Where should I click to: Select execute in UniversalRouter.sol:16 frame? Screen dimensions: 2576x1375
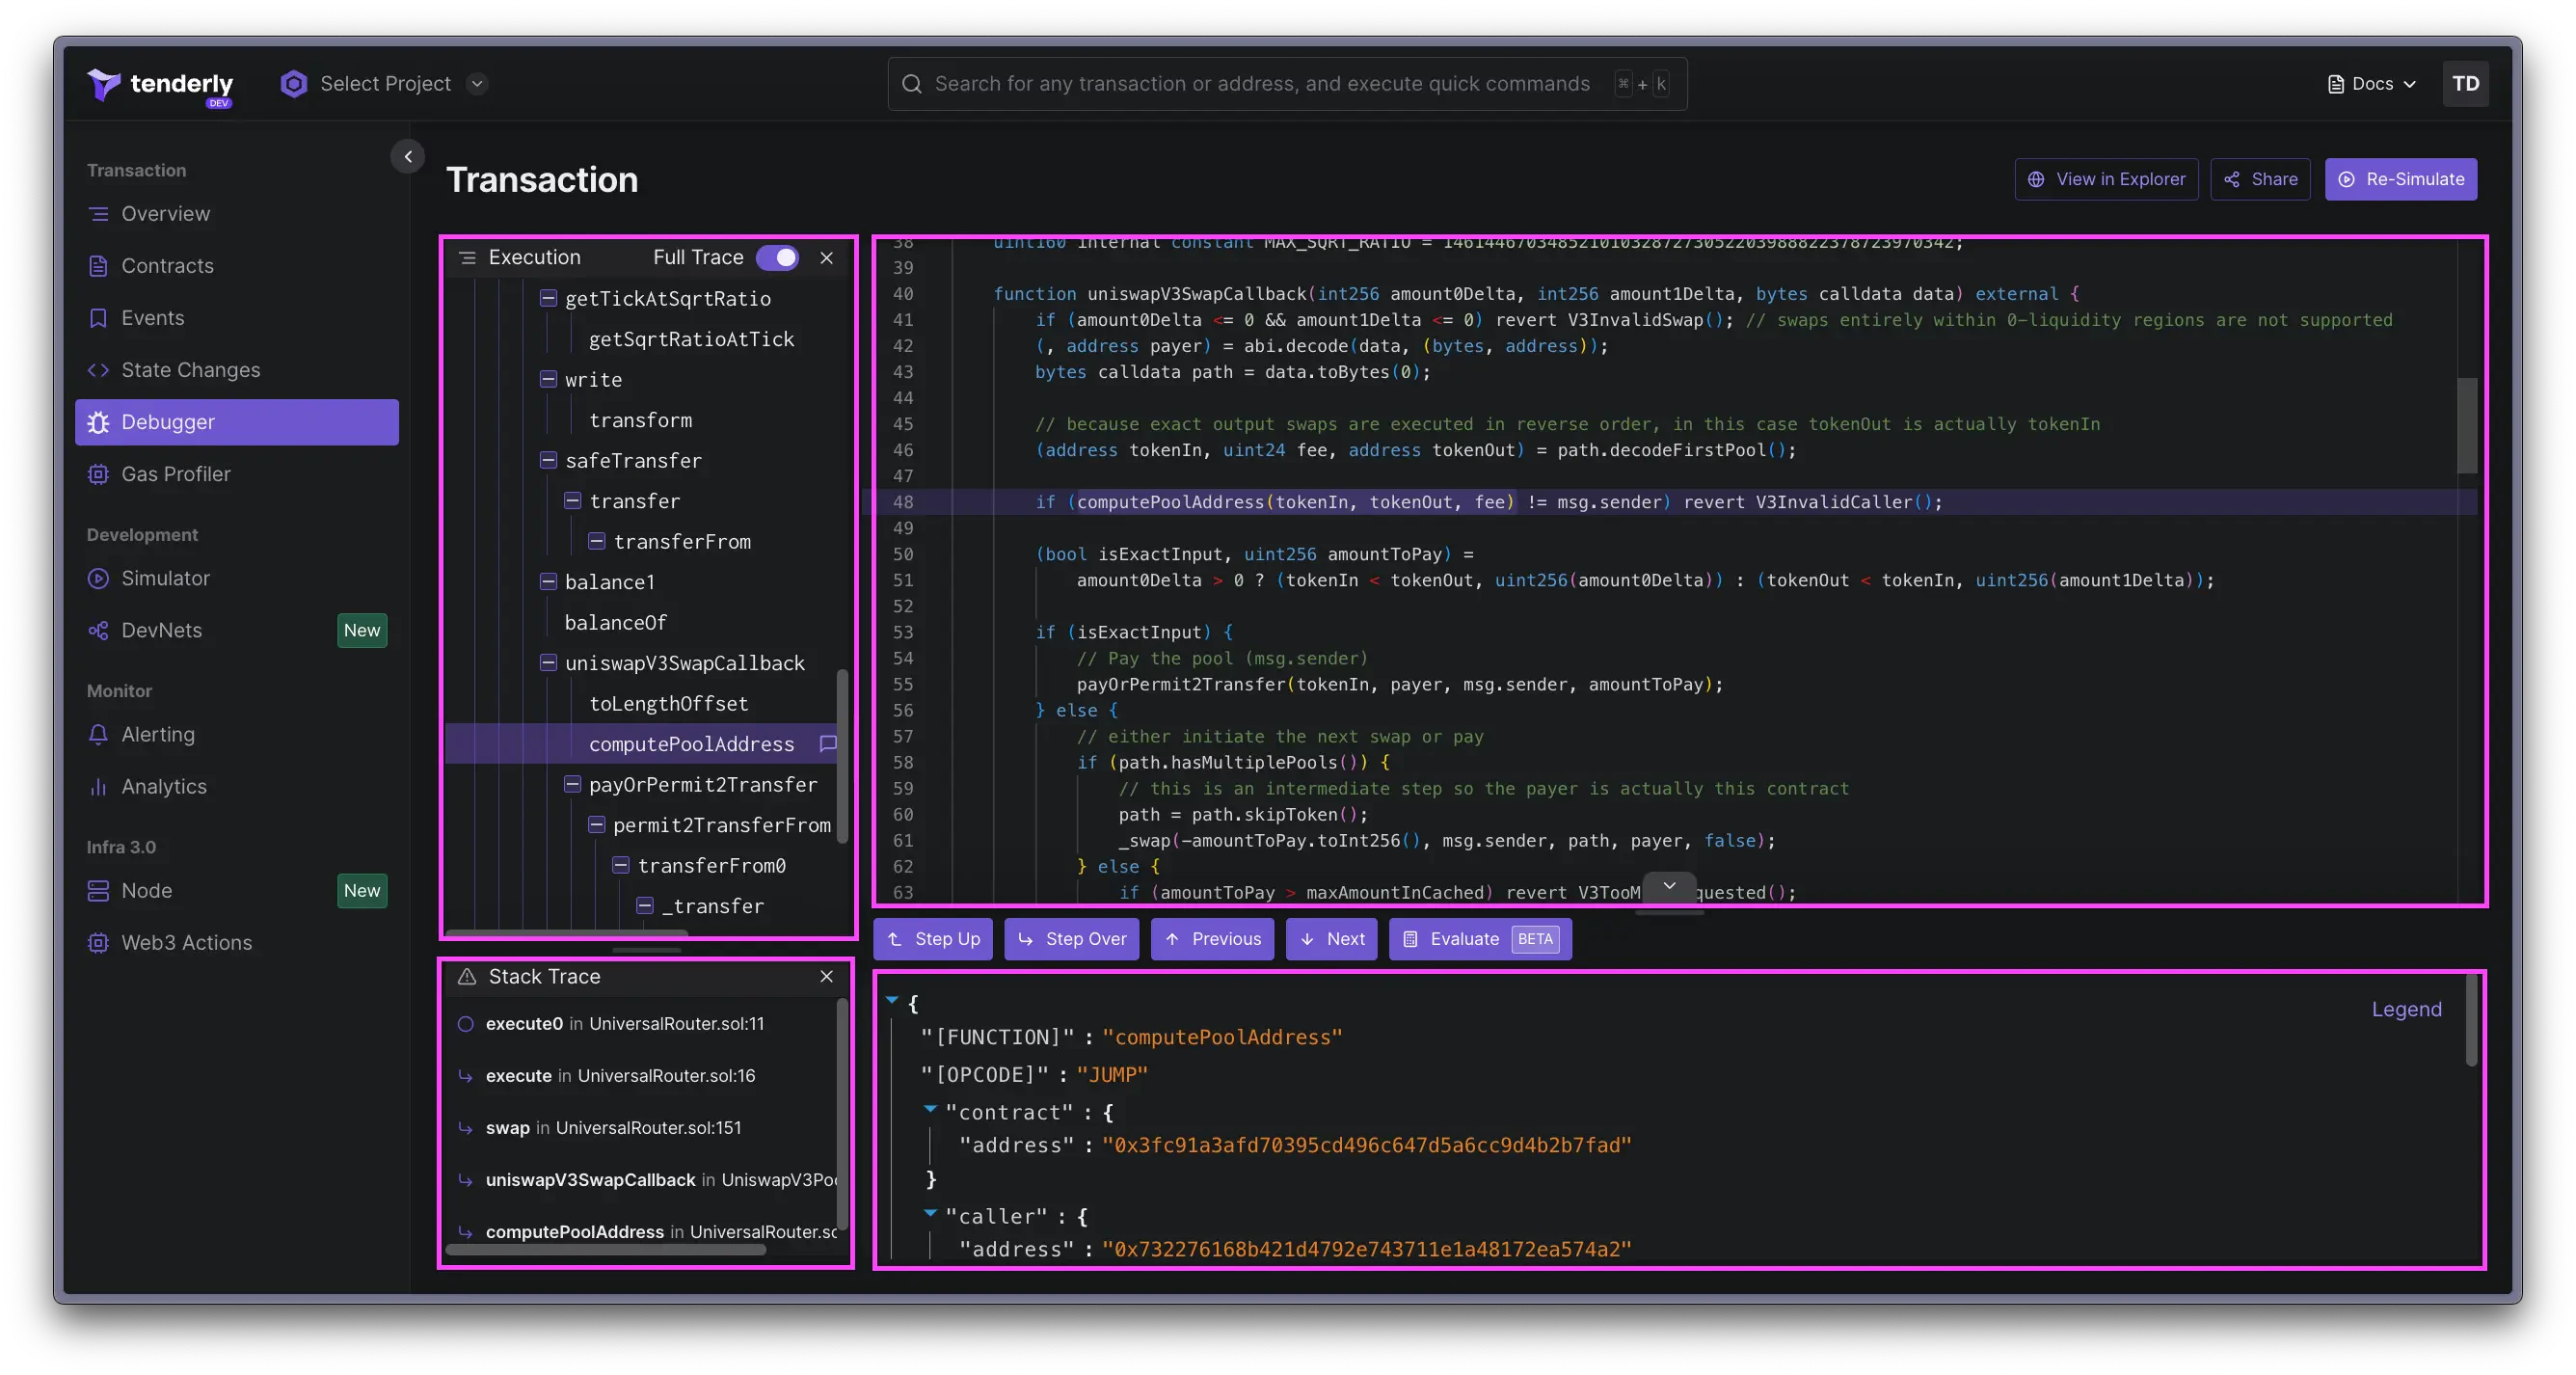tap(620, 1075)
